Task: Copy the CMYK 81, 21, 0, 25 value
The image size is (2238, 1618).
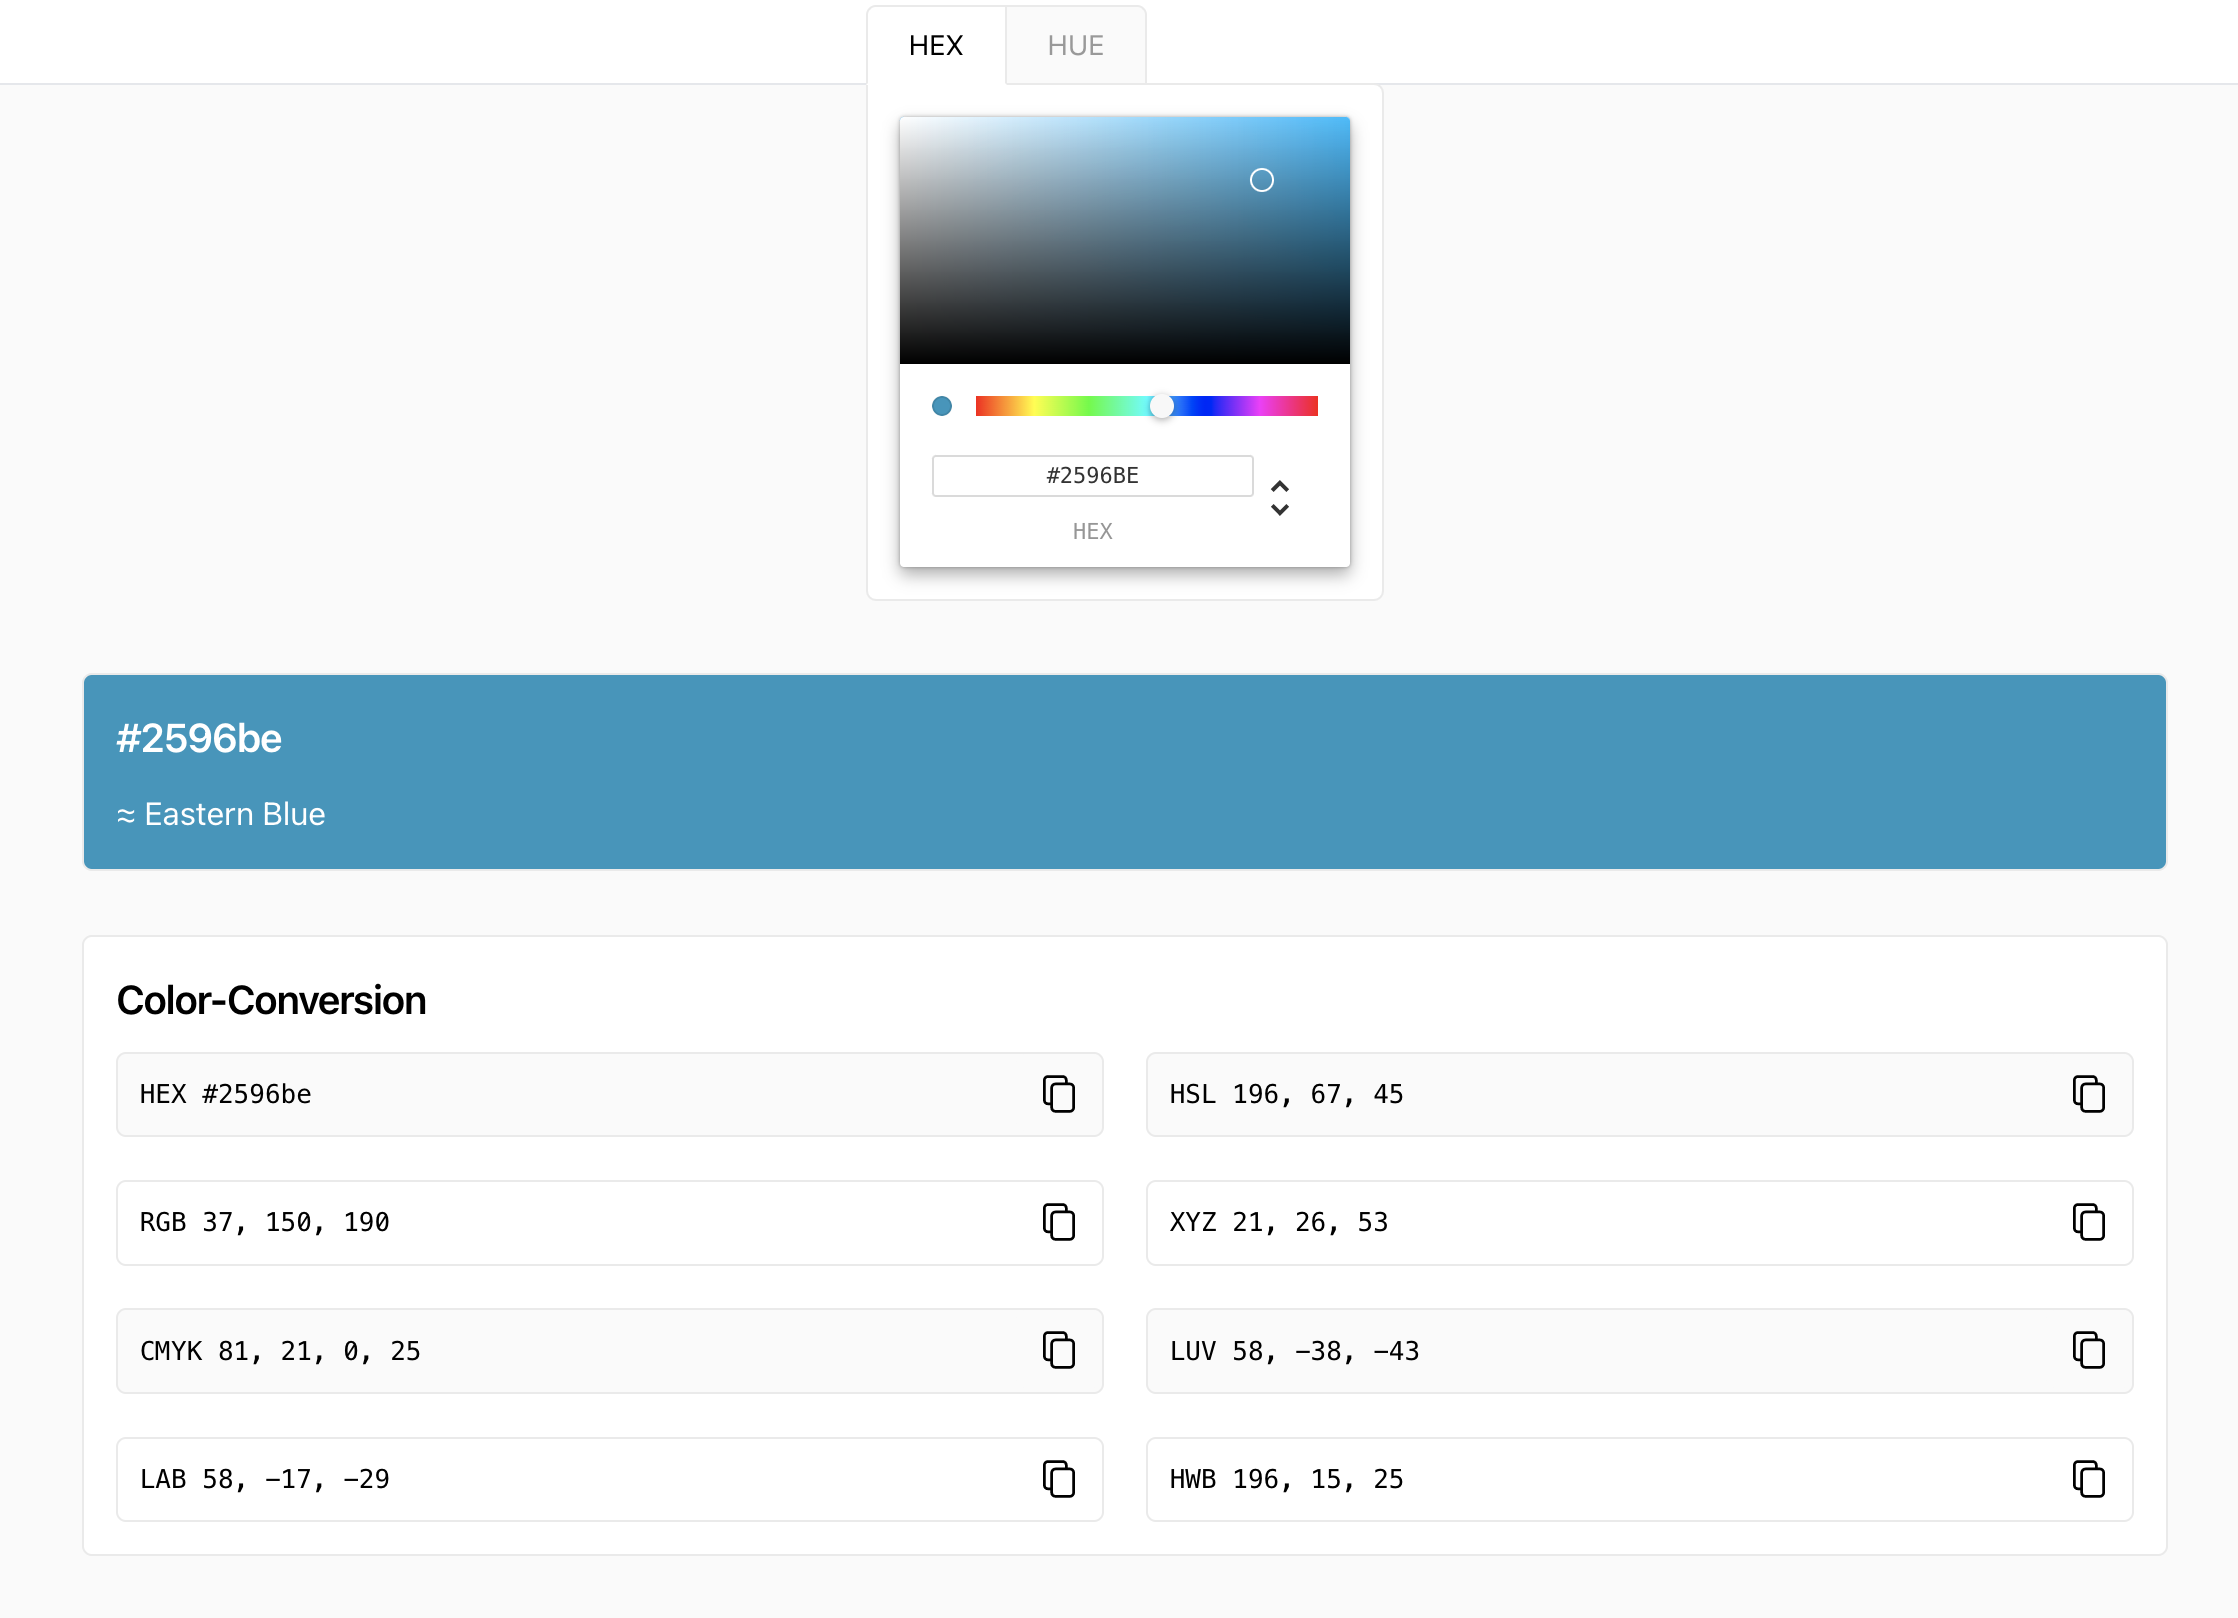Action: coord(1062,1349)
